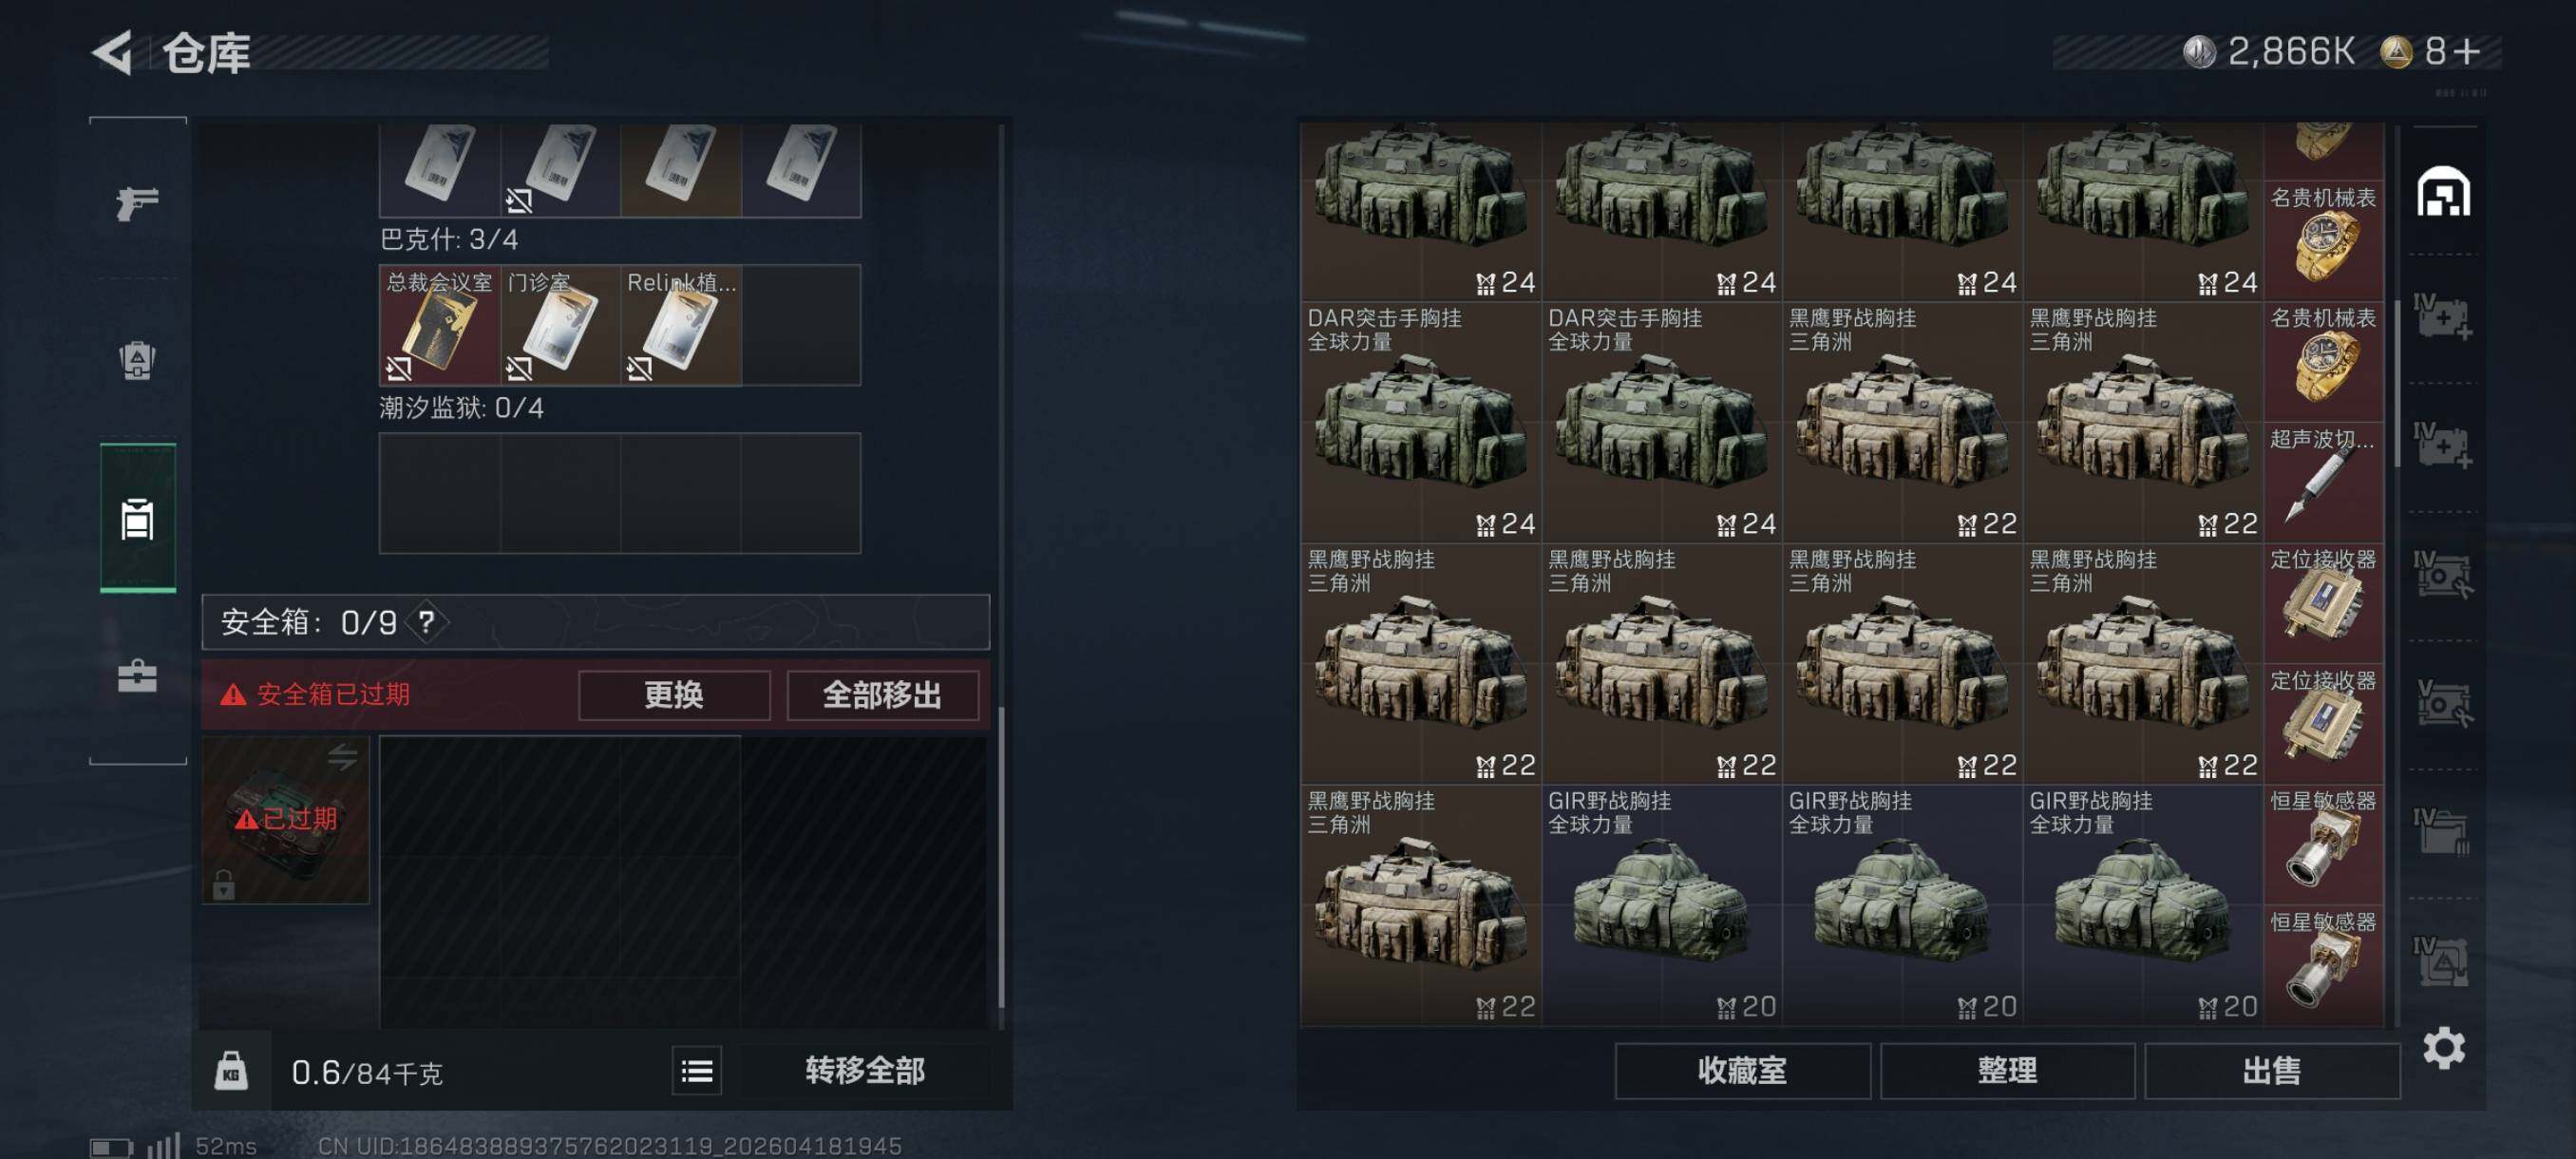Screen dimensions: 2576x1159
Task: Select the main warehouse home icon
Action: click(2443, 192)
